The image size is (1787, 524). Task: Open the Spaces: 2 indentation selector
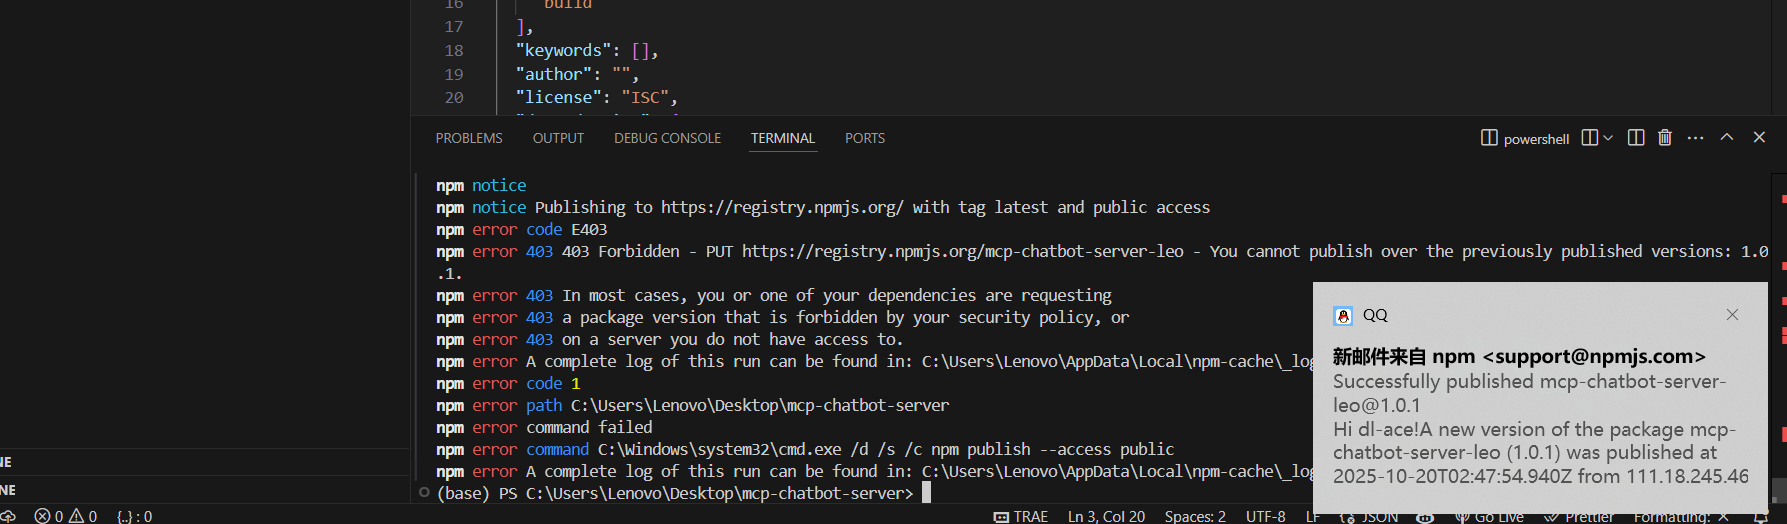(x=1195, y=516)
